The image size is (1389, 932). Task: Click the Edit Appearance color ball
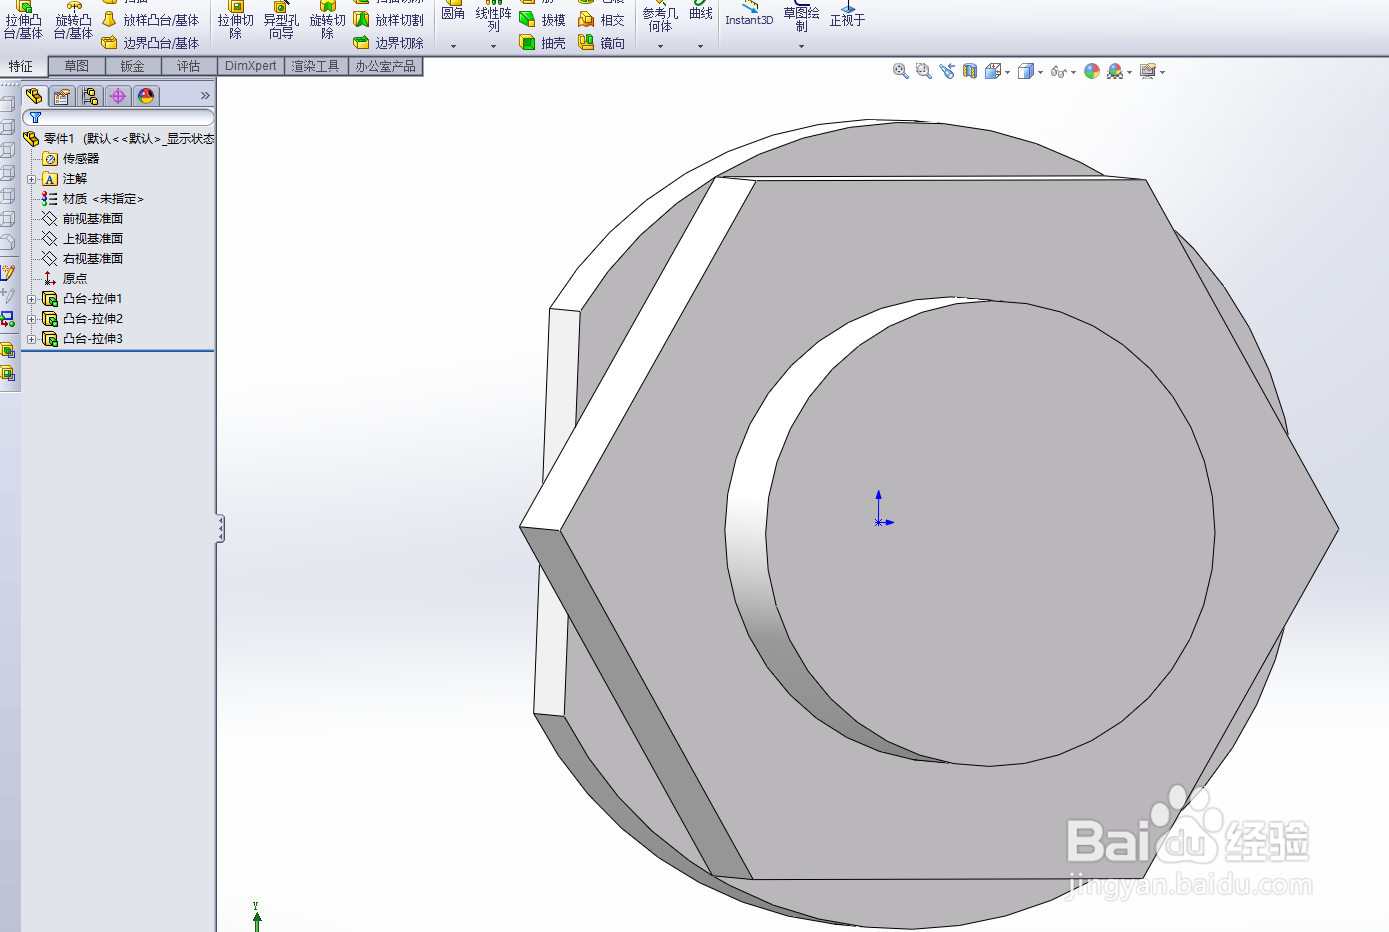[x=1092, y=71]
